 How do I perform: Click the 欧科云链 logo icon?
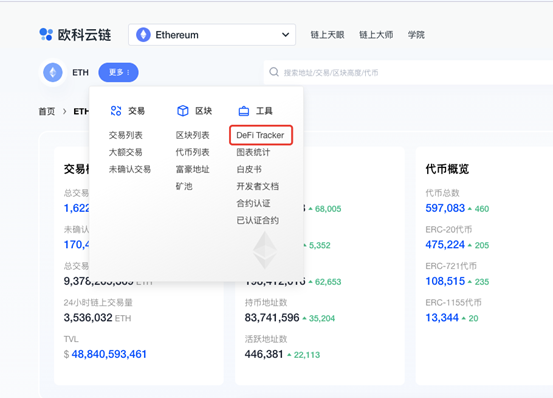(46, 34)
